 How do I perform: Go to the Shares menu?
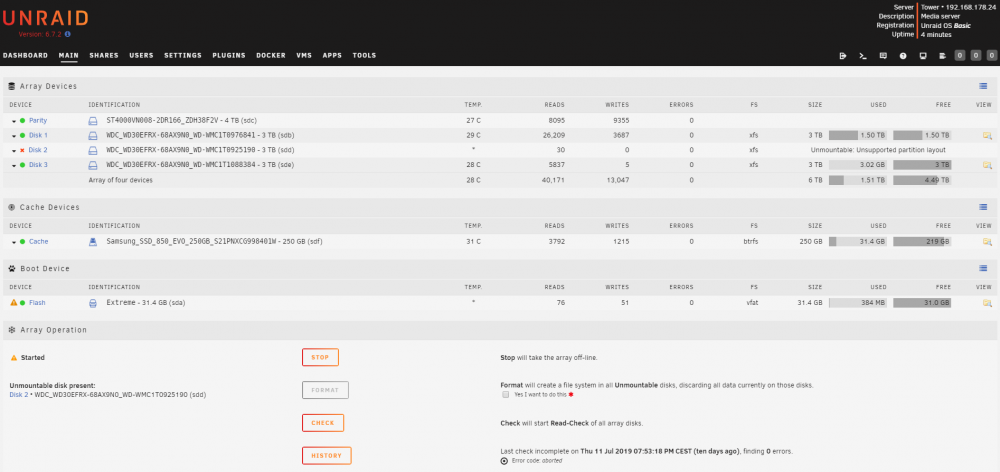coord(104,55)
